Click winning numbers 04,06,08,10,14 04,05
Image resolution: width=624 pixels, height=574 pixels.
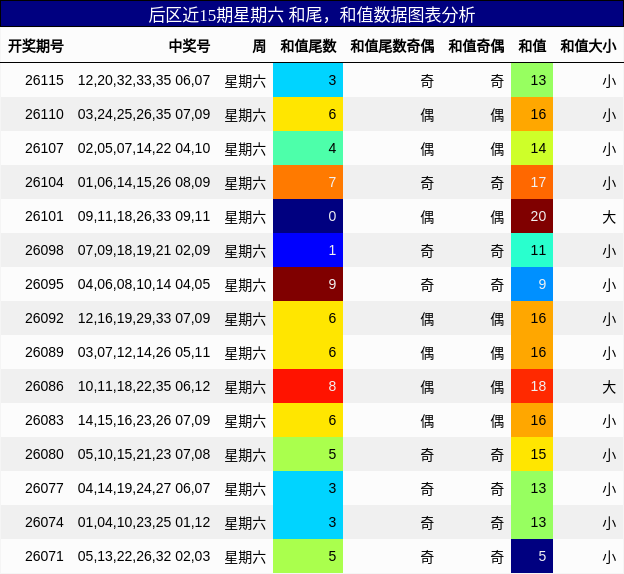(144, 284)
